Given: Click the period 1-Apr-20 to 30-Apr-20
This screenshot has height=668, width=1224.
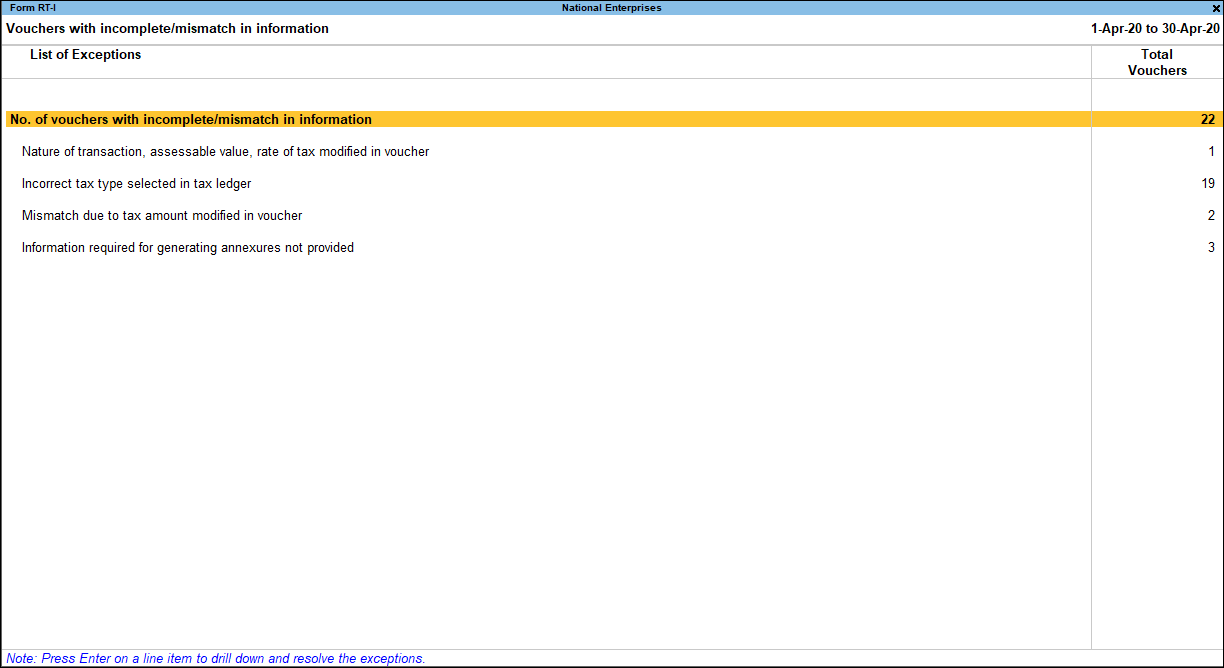Looking at the screenshot, I should 1155,29.
